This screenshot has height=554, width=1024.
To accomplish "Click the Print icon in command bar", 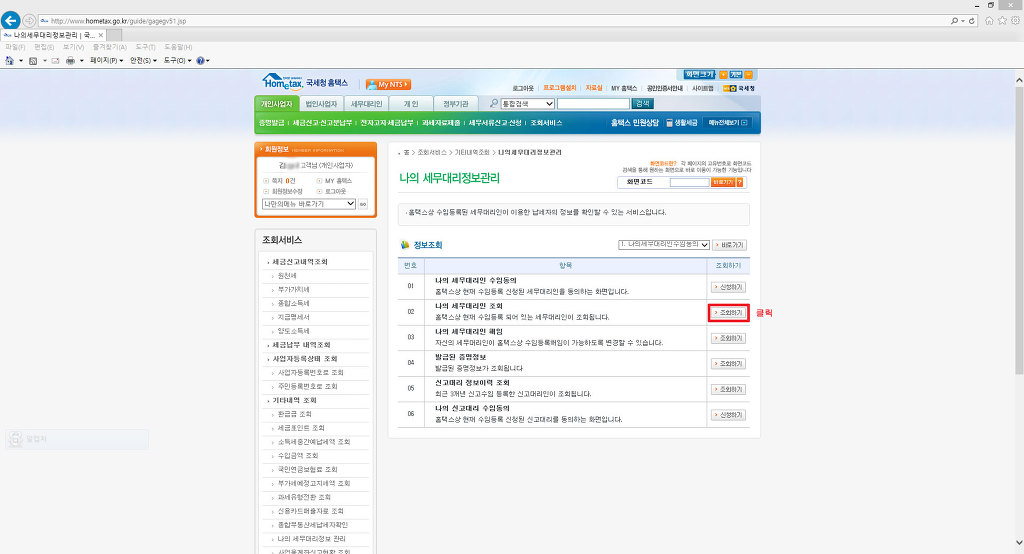I will [x=70, y=61].
